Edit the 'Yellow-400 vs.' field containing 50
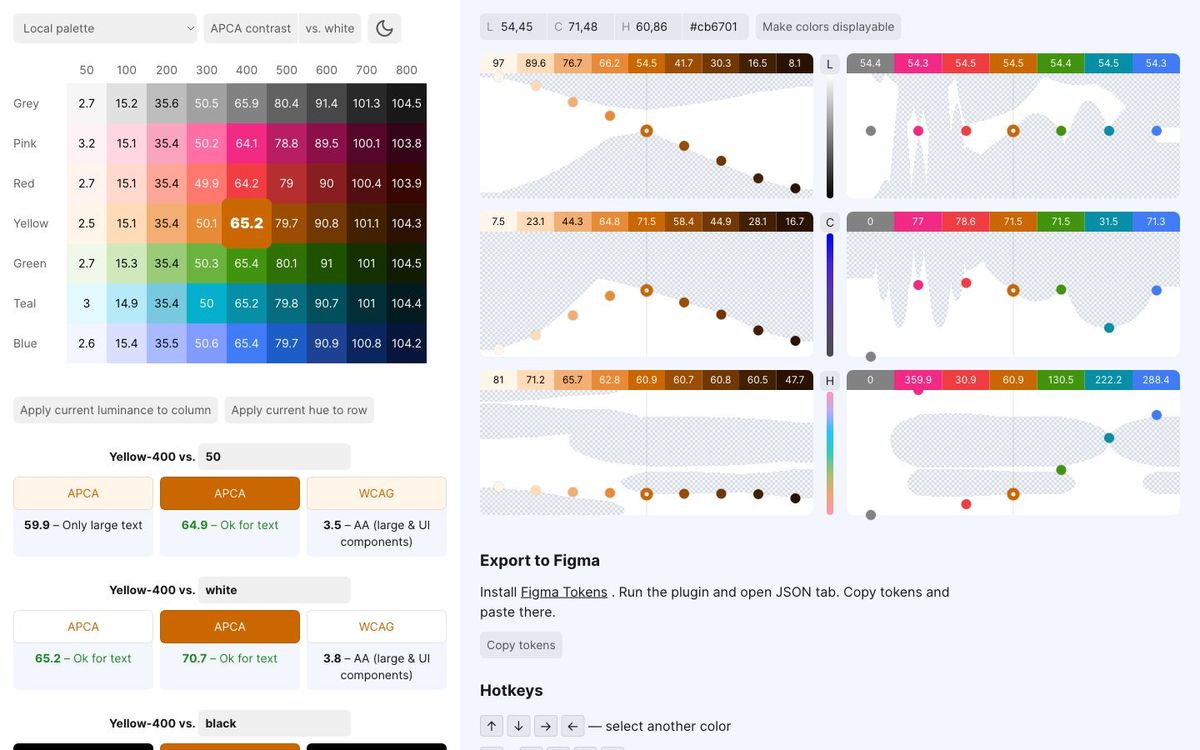The width and height of the screenshot is (1200, 750). pos(274,457)
